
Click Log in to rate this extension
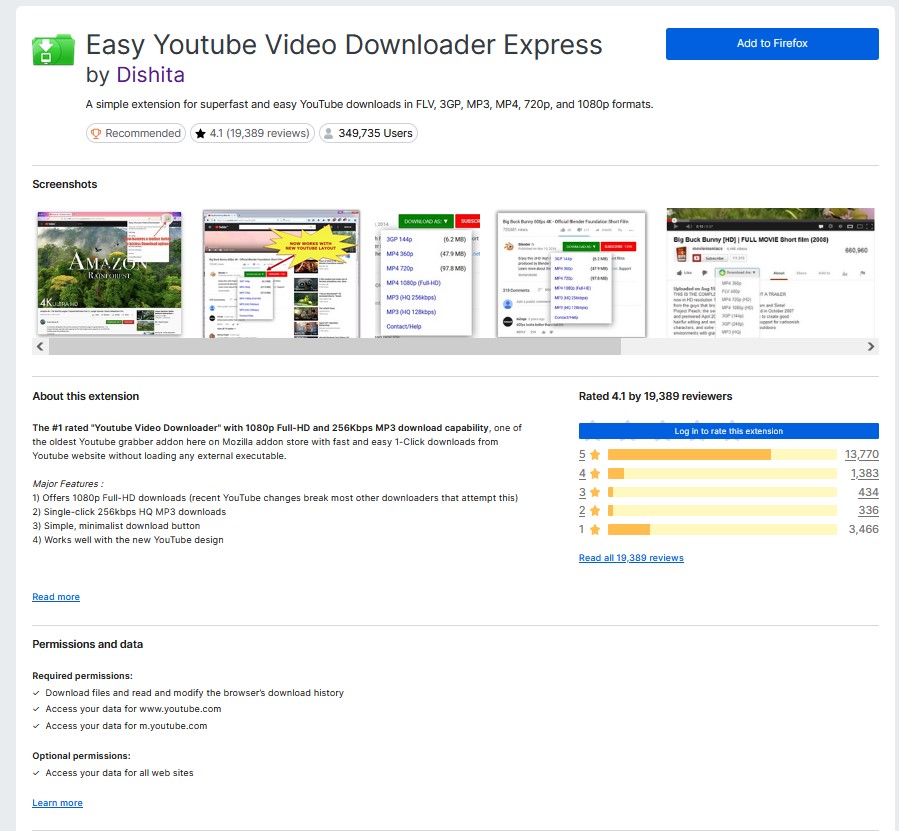tap(728, 431)
